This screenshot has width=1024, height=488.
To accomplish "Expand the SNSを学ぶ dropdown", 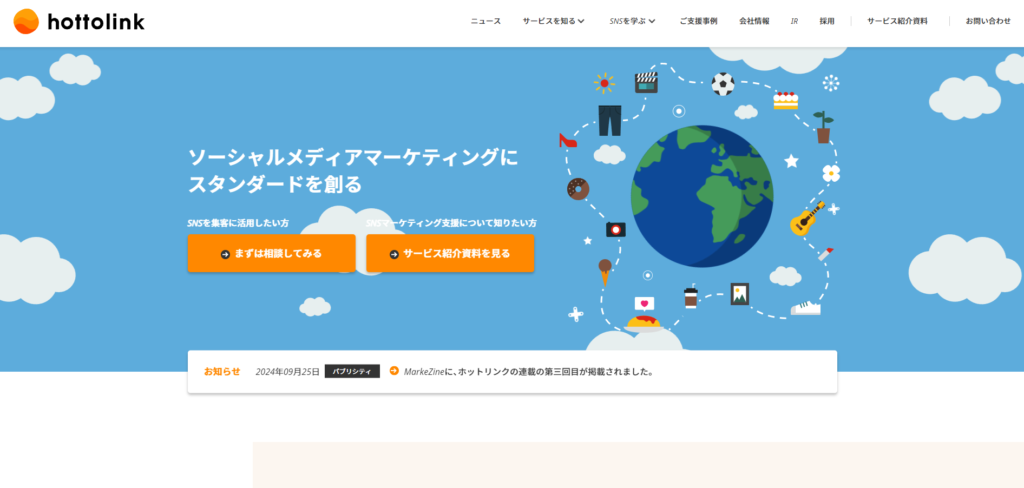I will coord(632,21).
